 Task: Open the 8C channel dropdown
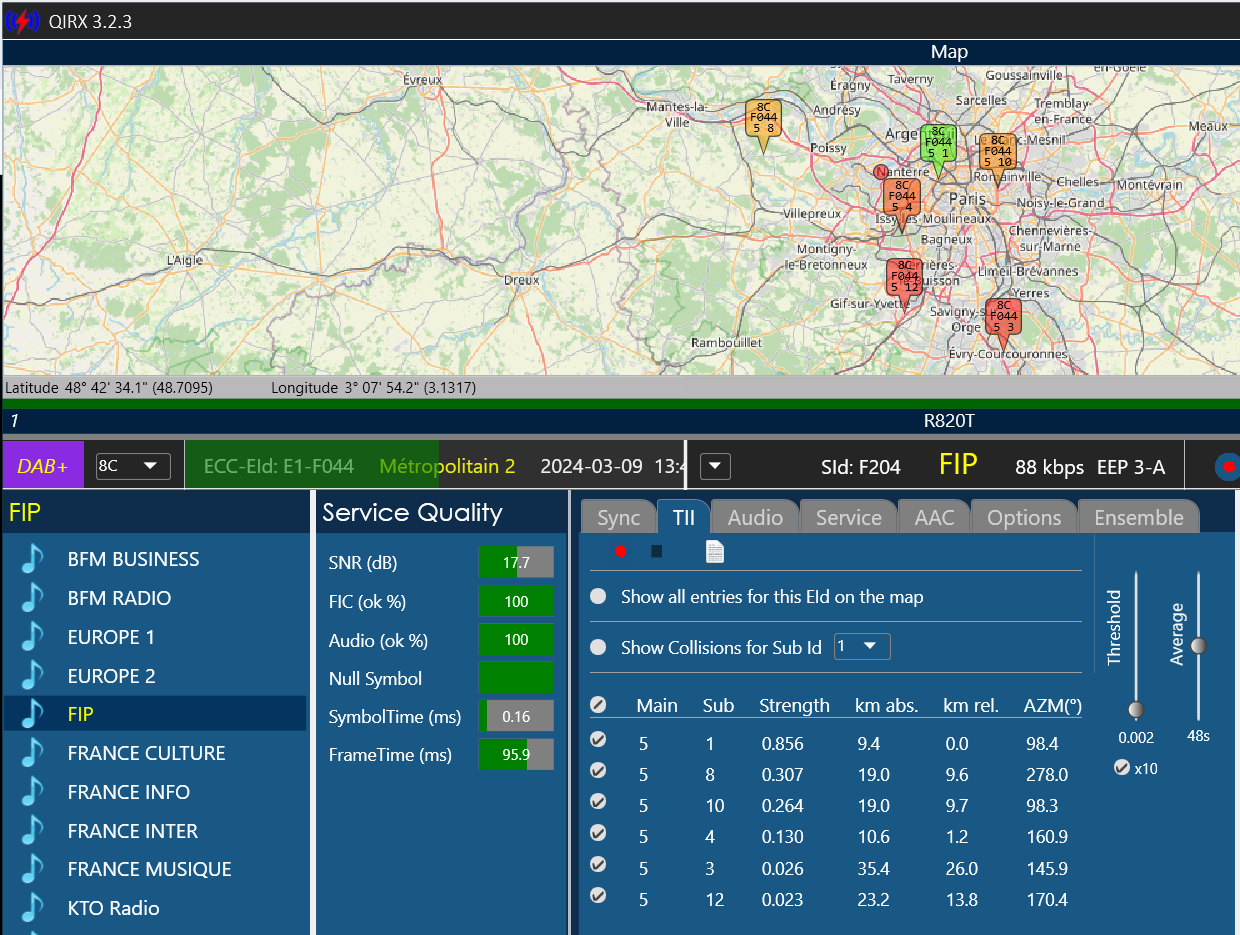133,466
